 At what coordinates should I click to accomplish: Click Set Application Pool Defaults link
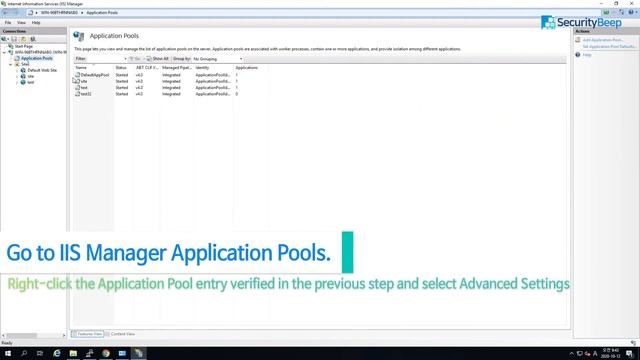point(609,47)
